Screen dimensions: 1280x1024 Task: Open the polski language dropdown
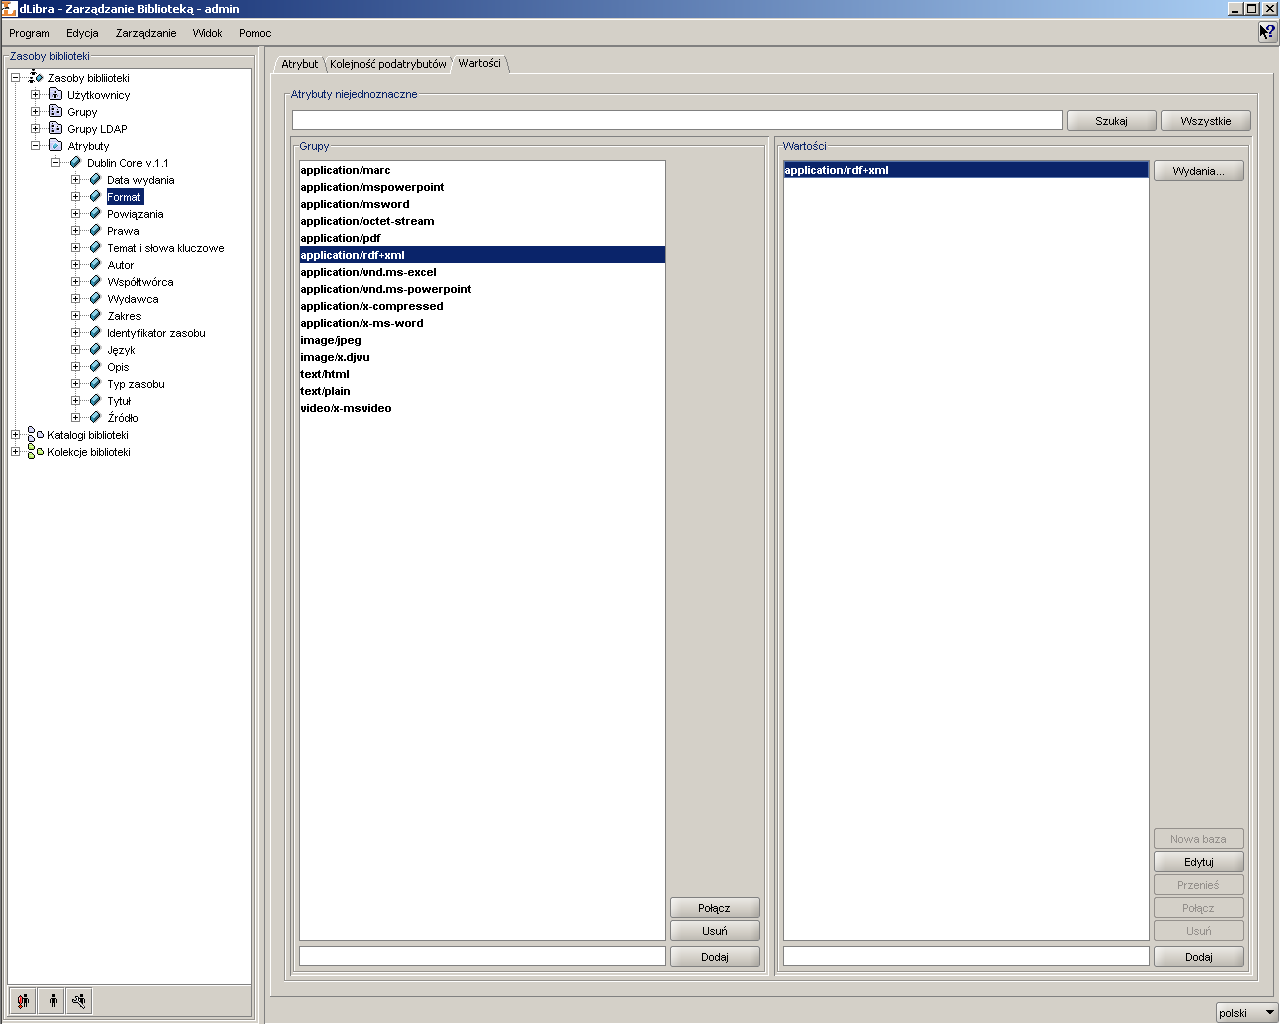point(1247,1013)
